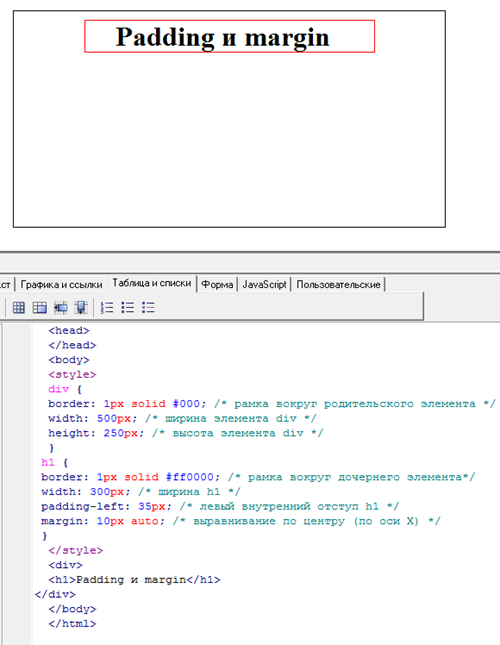Click the insert table column icon
Screen dimensions: 500x645
(x=81, y=307)
